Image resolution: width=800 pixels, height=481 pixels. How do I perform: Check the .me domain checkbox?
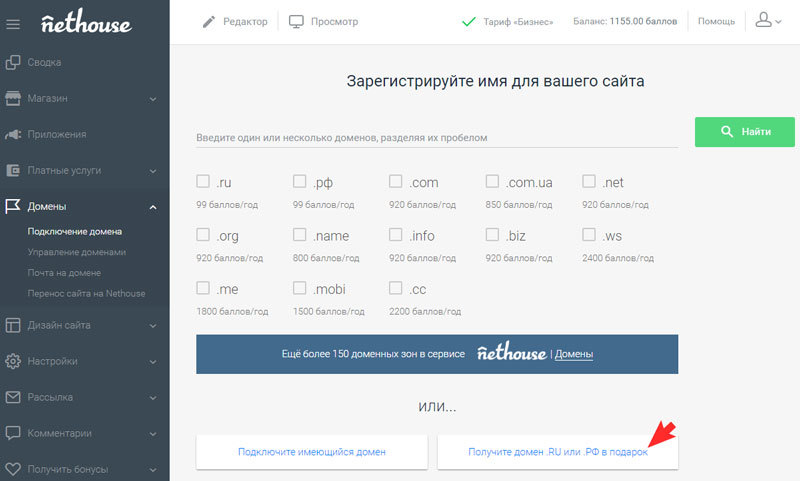pos(203,288)
